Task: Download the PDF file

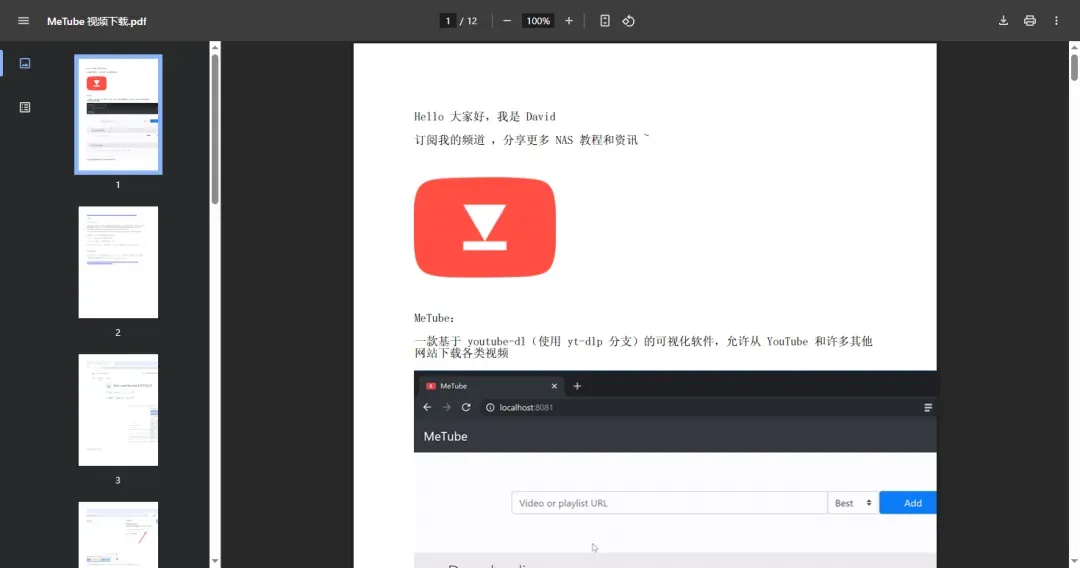Action: click(x=1004, y=21)
